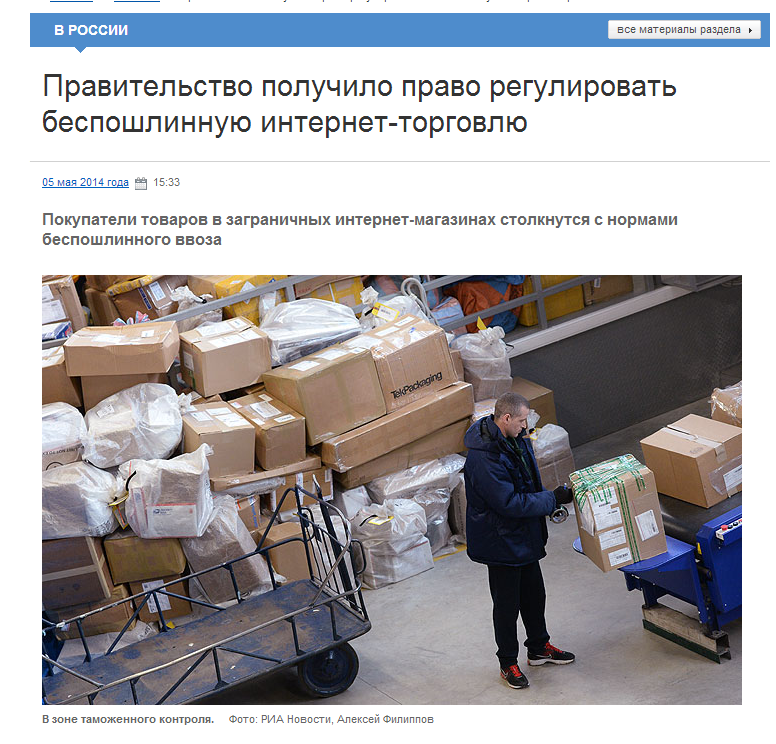This screenshot has width=776, height=744.
Task: Click the 15:33 publication time
Action: click(x=166, y=182)
